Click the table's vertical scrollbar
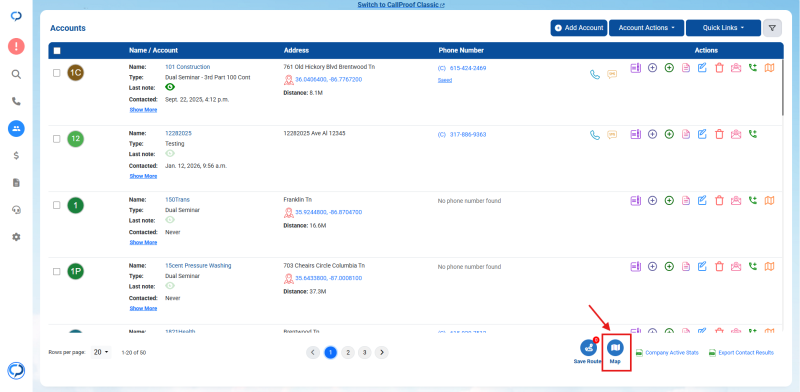The width and height of the screenshot is (800, 392). click(x=782, y=87)
